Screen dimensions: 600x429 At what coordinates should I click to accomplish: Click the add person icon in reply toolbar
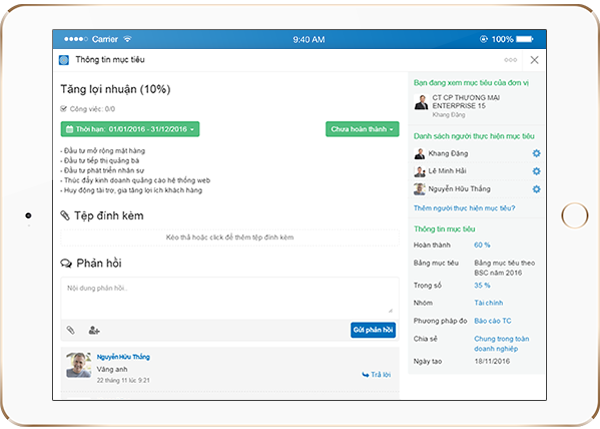pos(94,329)
